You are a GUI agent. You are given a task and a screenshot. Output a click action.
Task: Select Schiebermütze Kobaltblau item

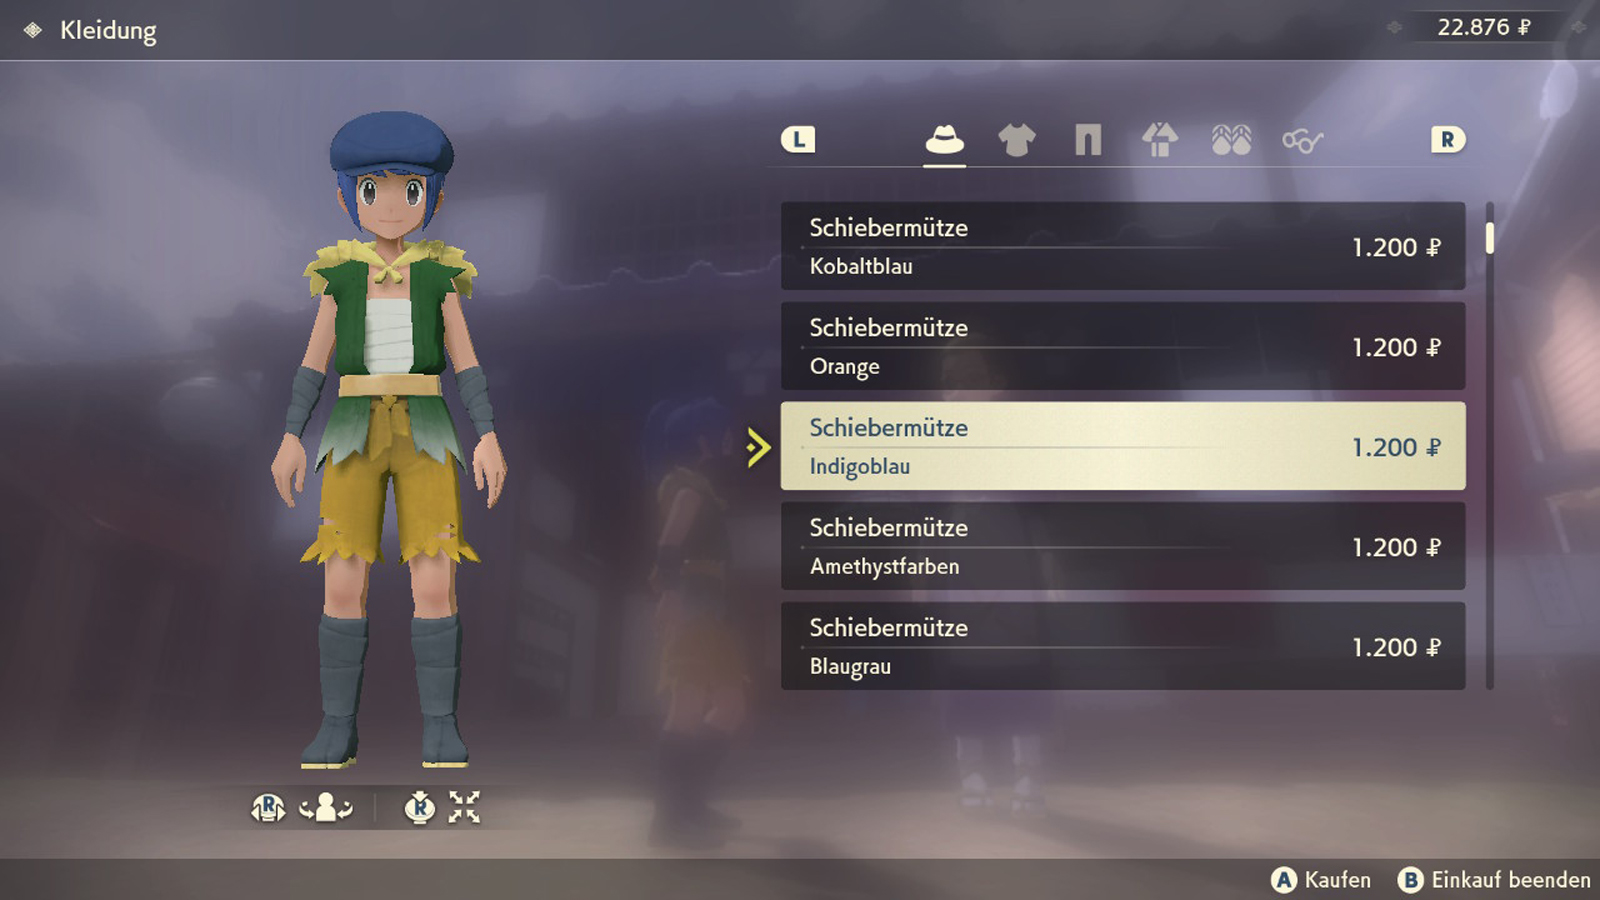point(1123,246)
